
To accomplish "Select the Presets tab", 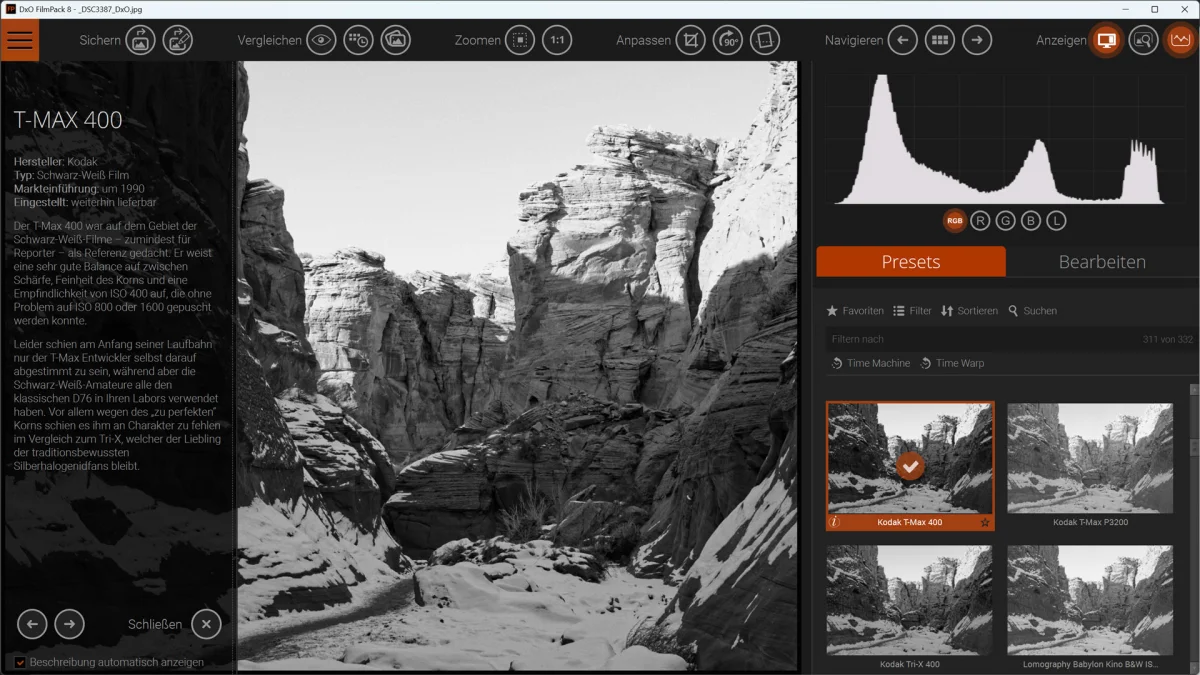I will click(x=910, y=262).
